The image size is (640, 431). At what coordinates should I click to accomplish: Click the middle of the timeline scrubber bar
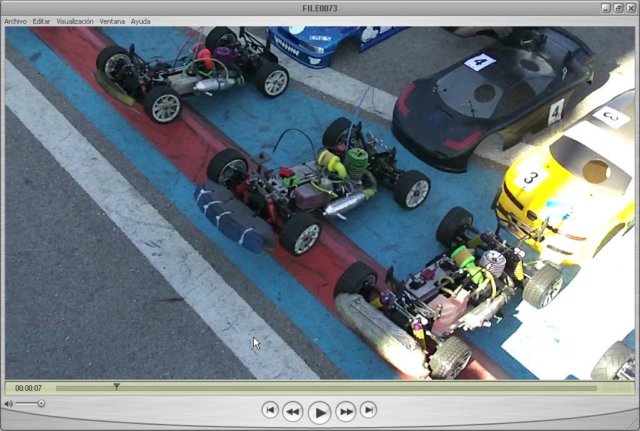pos(326,388)
